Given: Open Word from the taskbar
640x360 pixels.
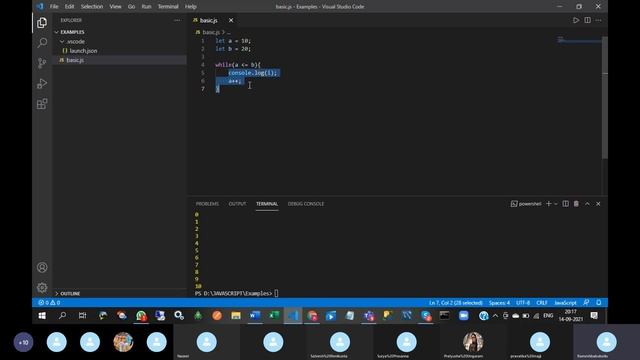Looking at the screenshot, I should [255, 316].
